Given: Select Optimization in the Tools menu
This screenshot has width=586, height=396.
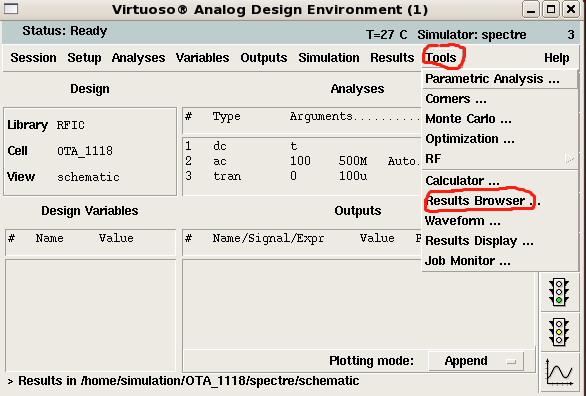Looking at the screenshot, I should pos(500,139).
